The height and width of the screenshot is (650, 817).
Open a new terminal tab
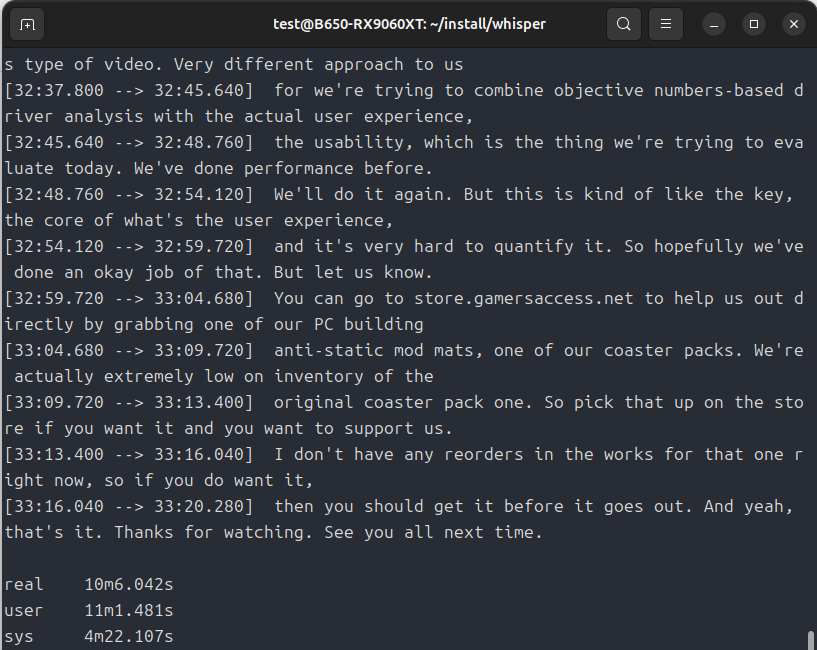(27, 24)
